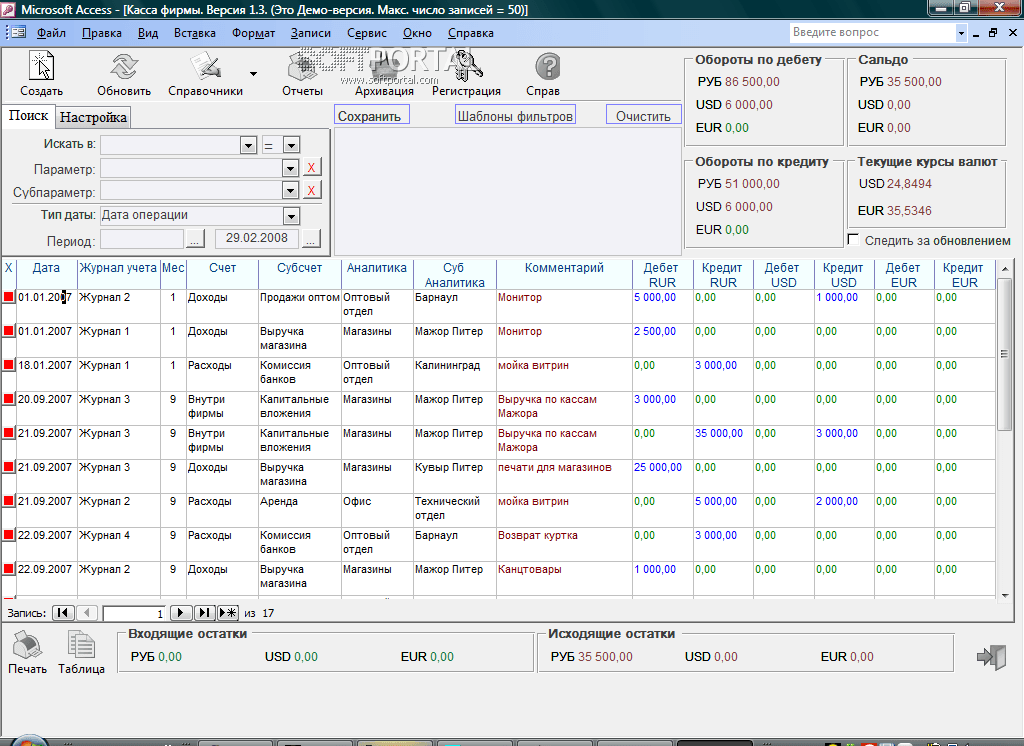
Task: Click the table scroll down arrow
Action: (1005, 595)
